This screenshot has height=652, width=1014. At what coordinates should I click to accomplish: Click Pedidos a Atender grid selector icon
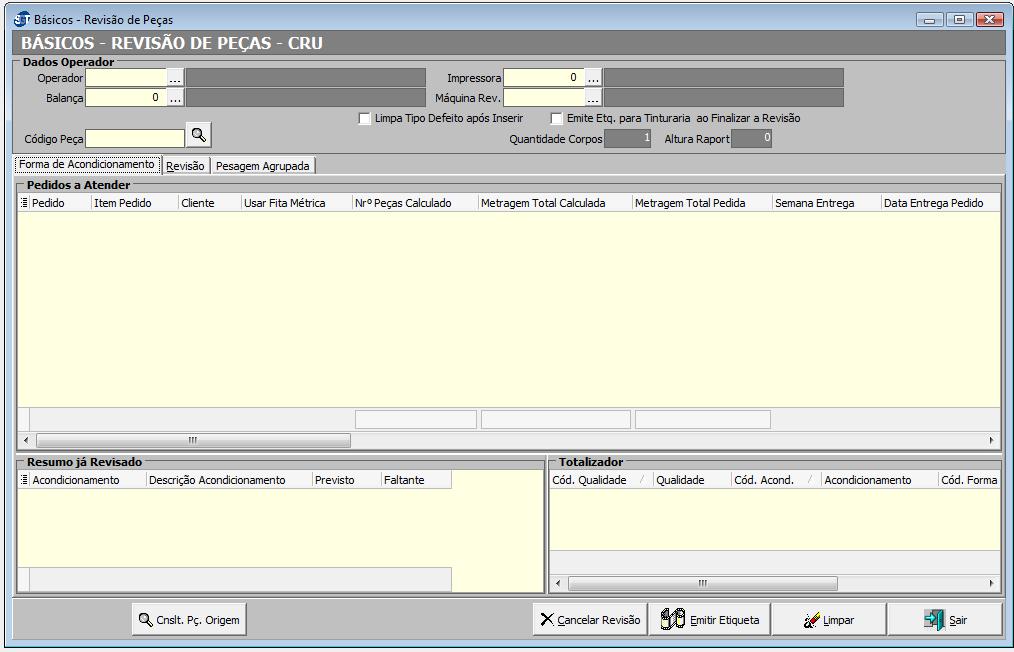(x=25, y=203)
